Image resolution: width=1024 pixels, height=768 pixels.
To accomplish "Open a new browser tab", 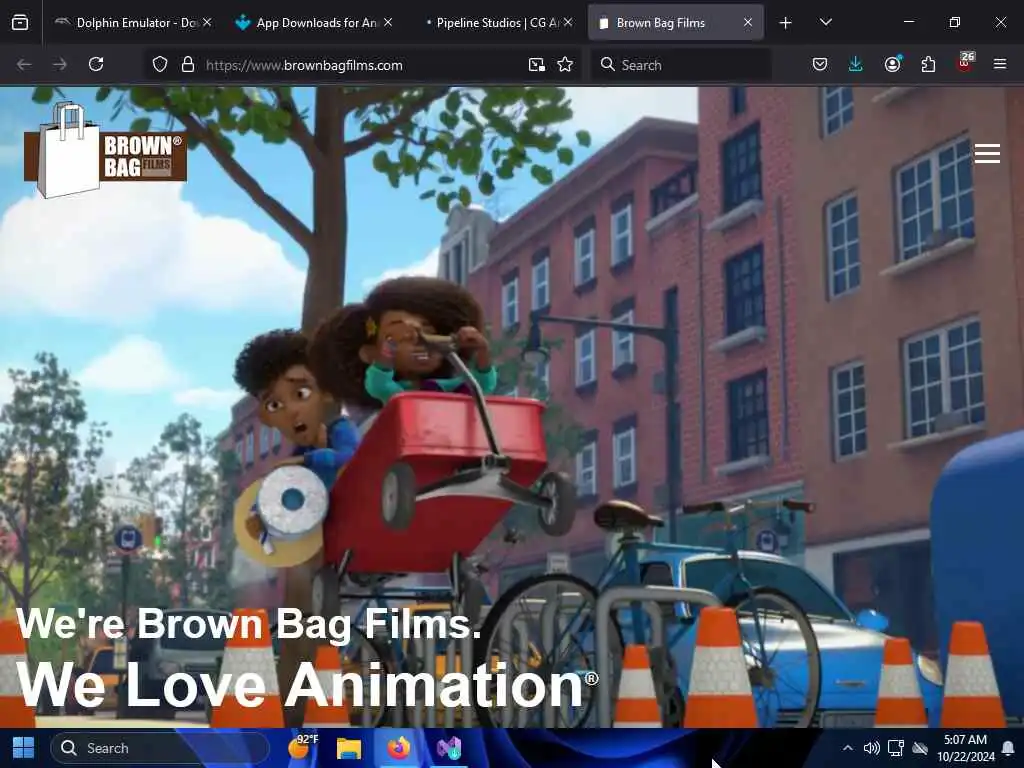I will (x=786, y=23).
